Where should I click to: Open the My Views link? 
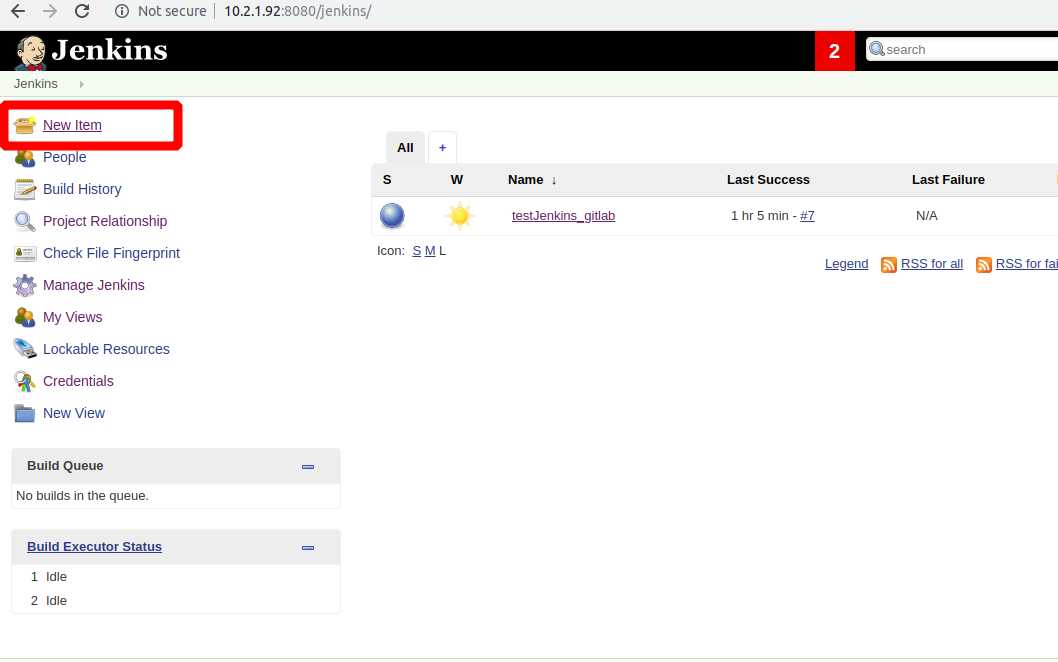(73, 317)
